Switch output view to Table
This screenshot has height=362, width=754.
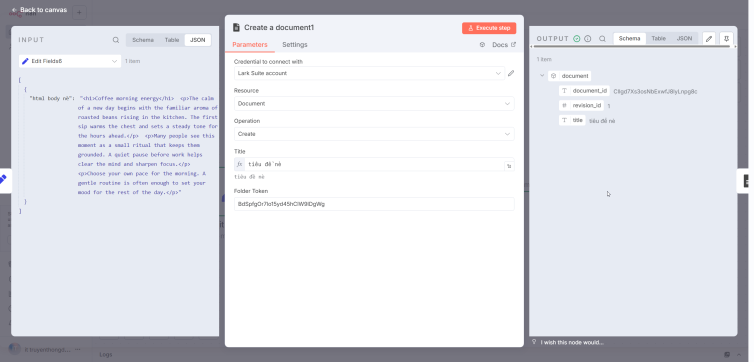pos(658,38)
